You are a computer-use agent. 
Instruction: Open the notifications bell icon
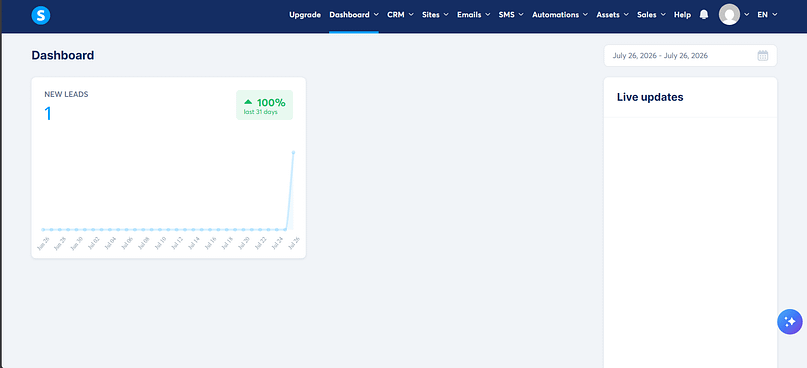704,15
